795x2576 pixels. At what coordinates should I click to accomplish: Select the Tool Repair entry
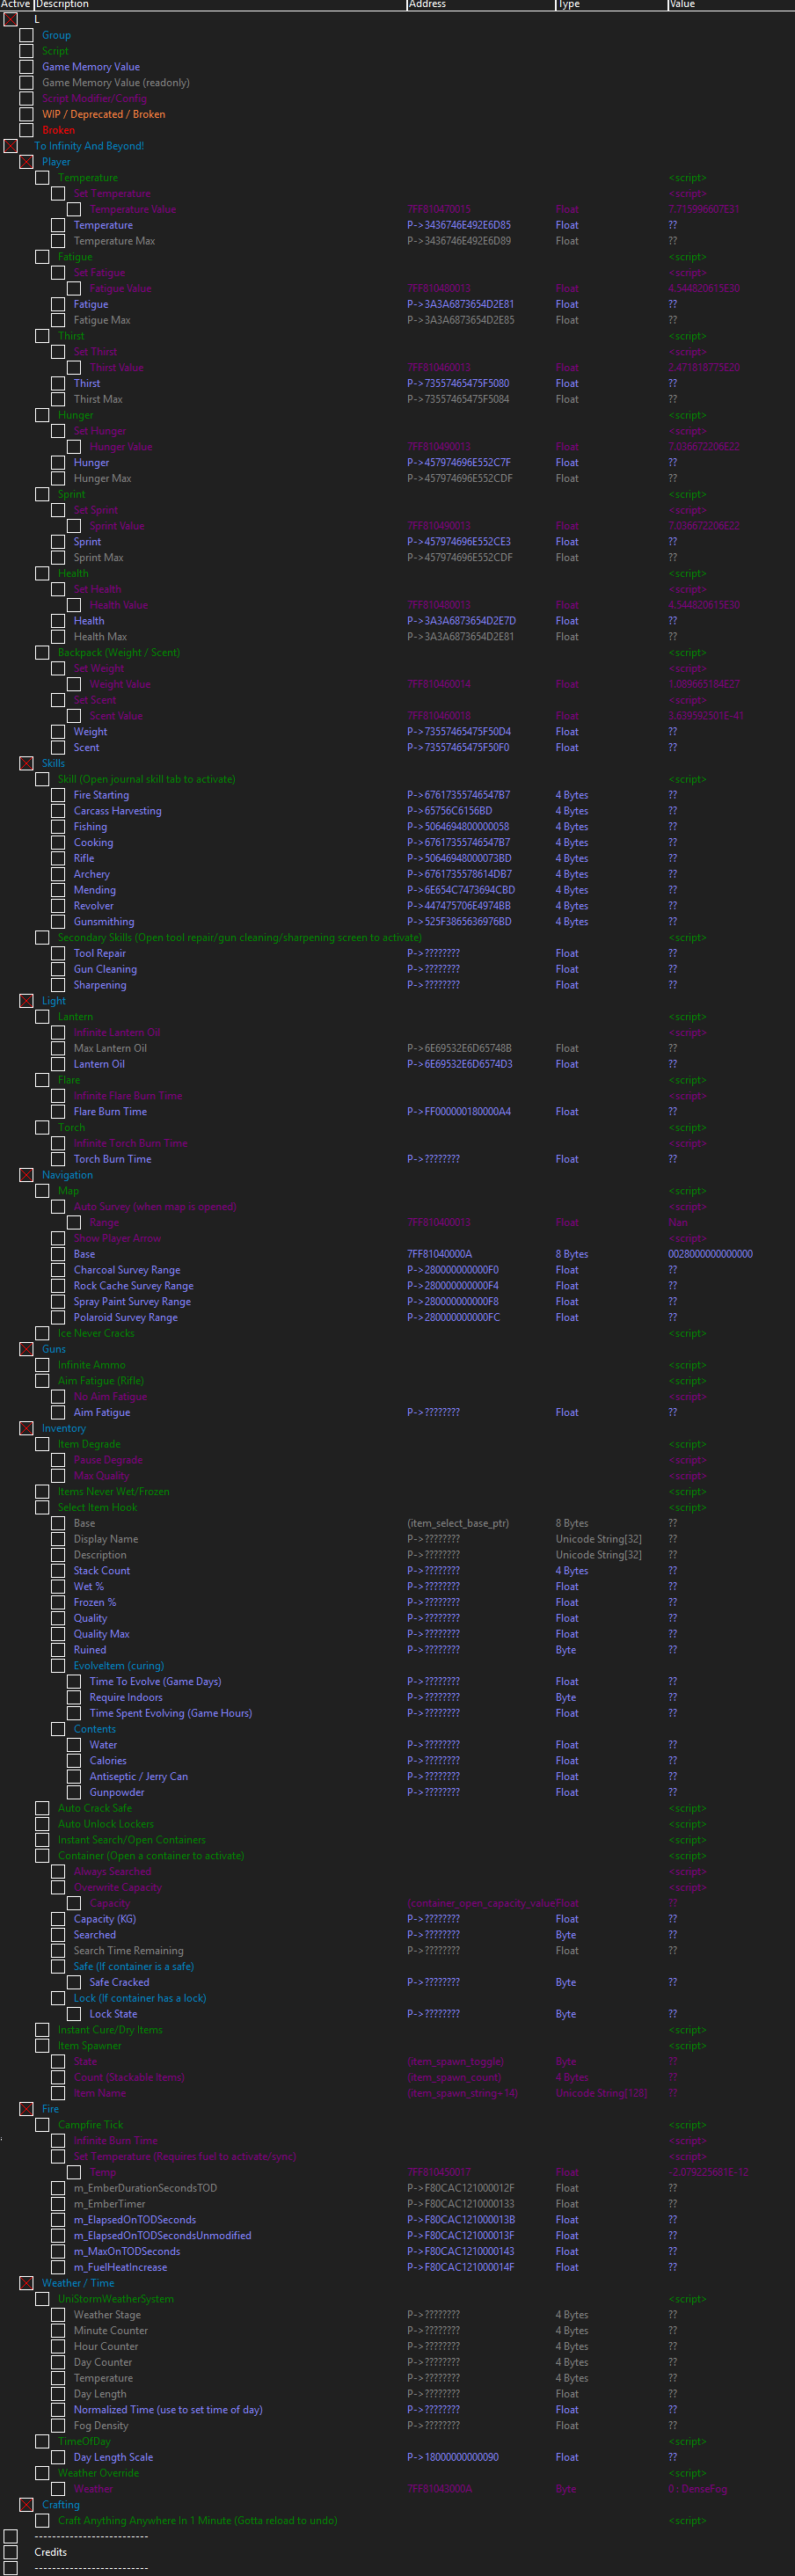point(99,954)
